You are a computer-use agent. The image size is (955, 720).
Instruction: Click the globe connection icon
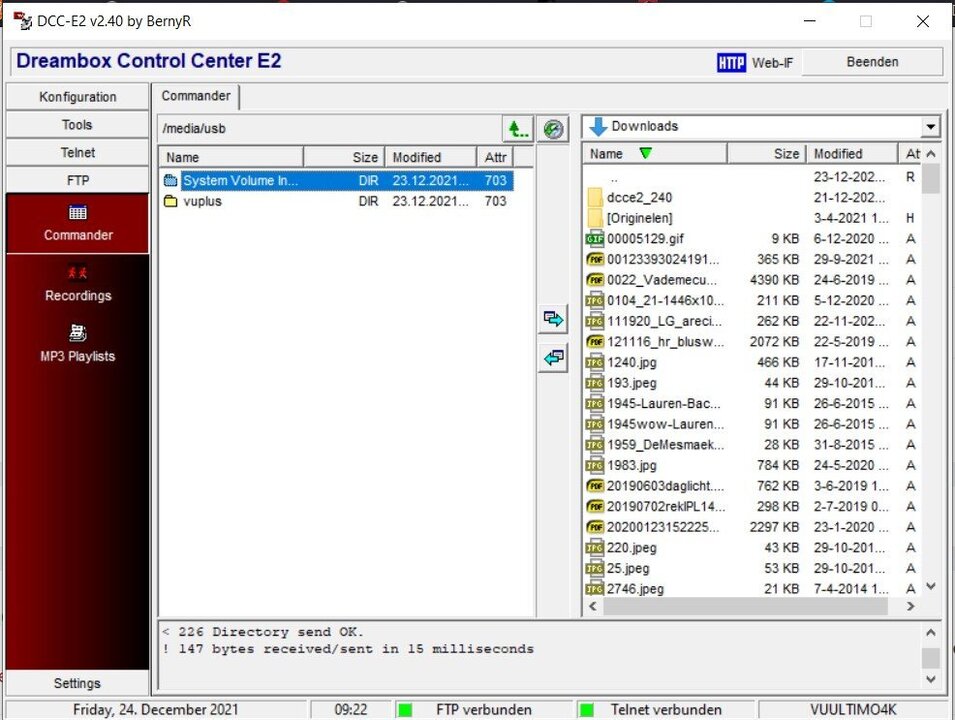click(553, 128)
